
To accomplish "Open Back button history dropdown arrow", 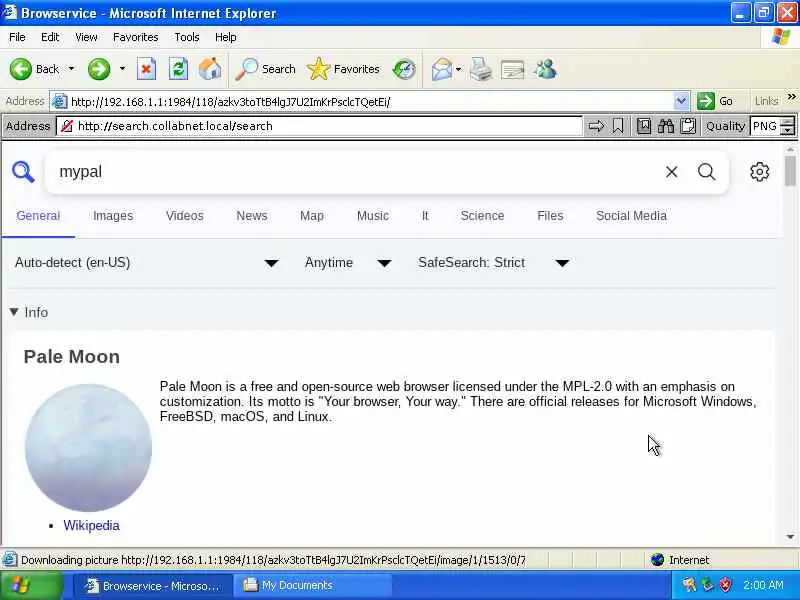I will click(71, 68).
